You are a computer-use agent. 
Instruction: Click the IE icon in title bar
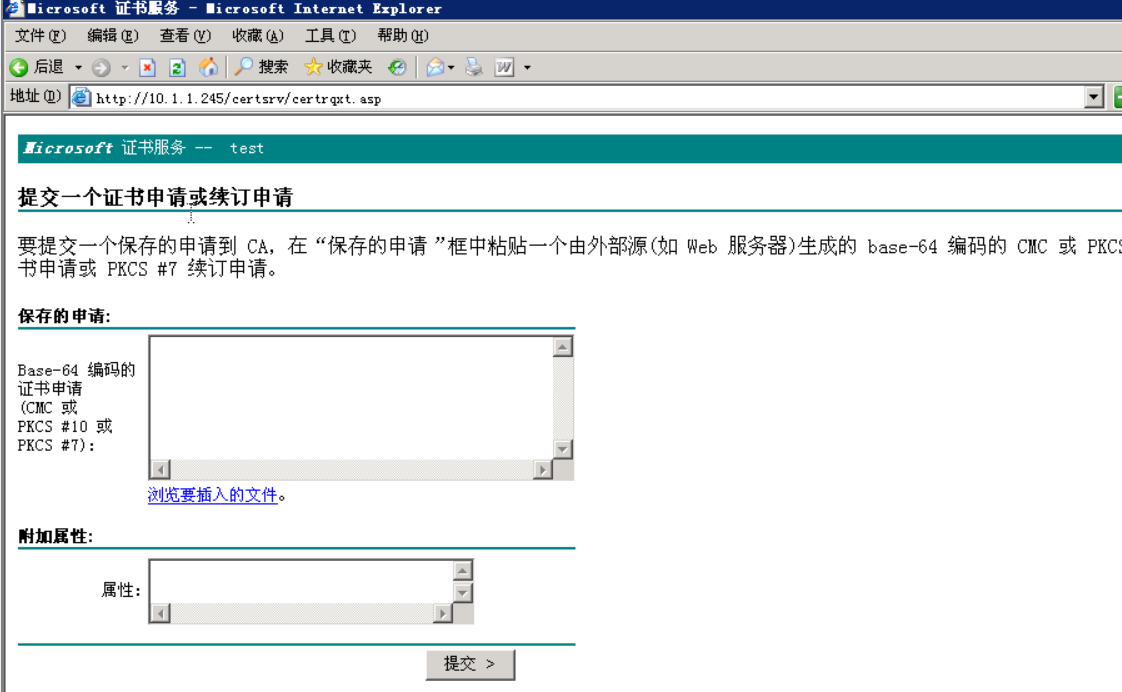tap(13, 9)
